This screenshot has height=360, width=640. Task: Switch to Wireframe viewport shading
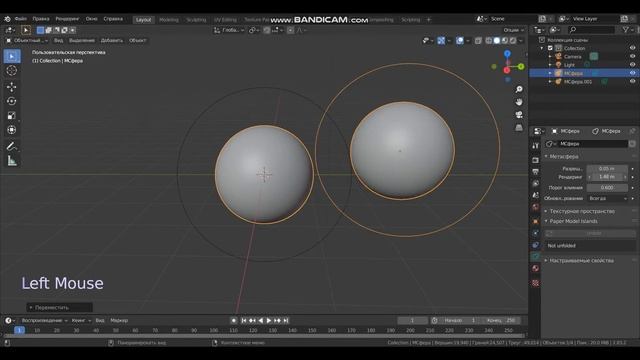click(489, 41)
